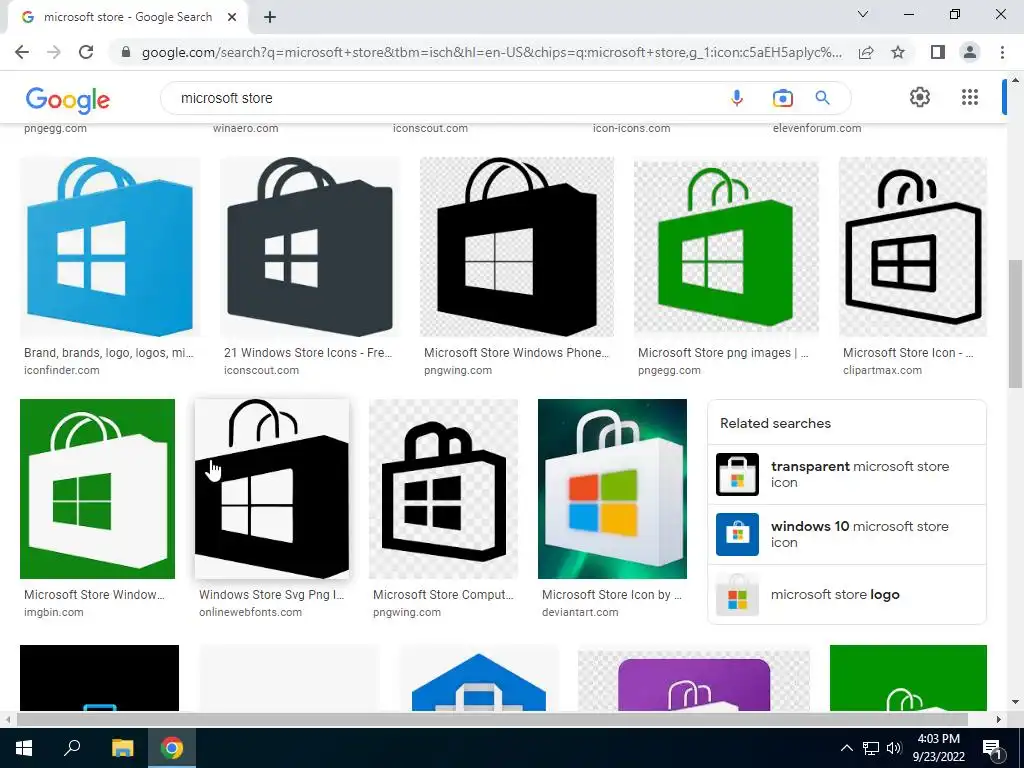The width and height of the screenshot is (1024, 768).
Task: Open pngwing.com link under Windows Phone image
Action: coord(458,370)
